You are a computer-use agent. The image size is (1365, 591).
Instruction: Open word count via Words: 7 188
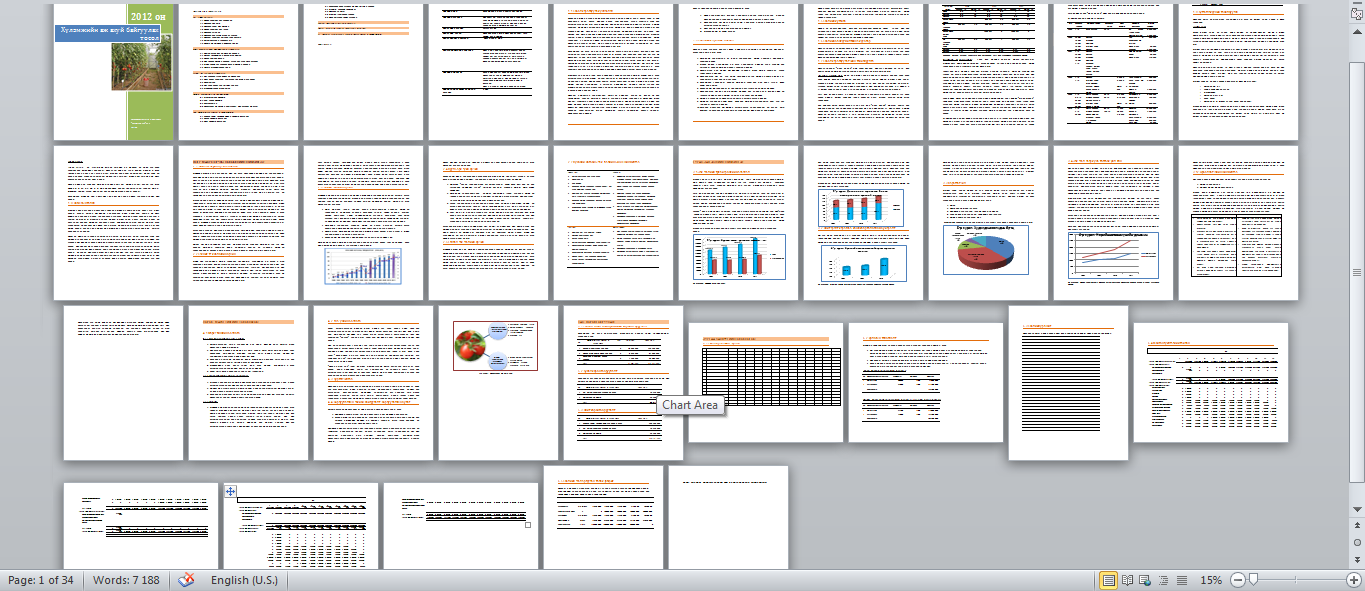coord(126,580)
